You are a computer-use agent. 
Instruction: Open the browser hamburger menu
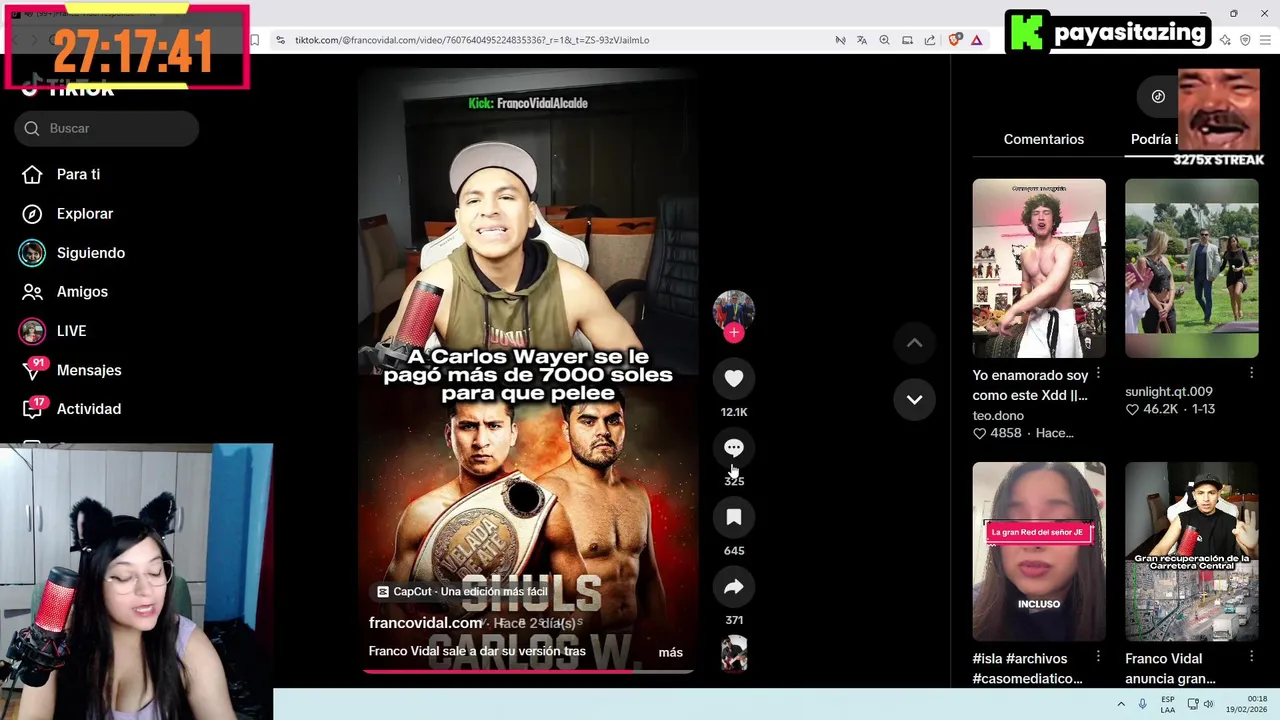point(1266,40)
